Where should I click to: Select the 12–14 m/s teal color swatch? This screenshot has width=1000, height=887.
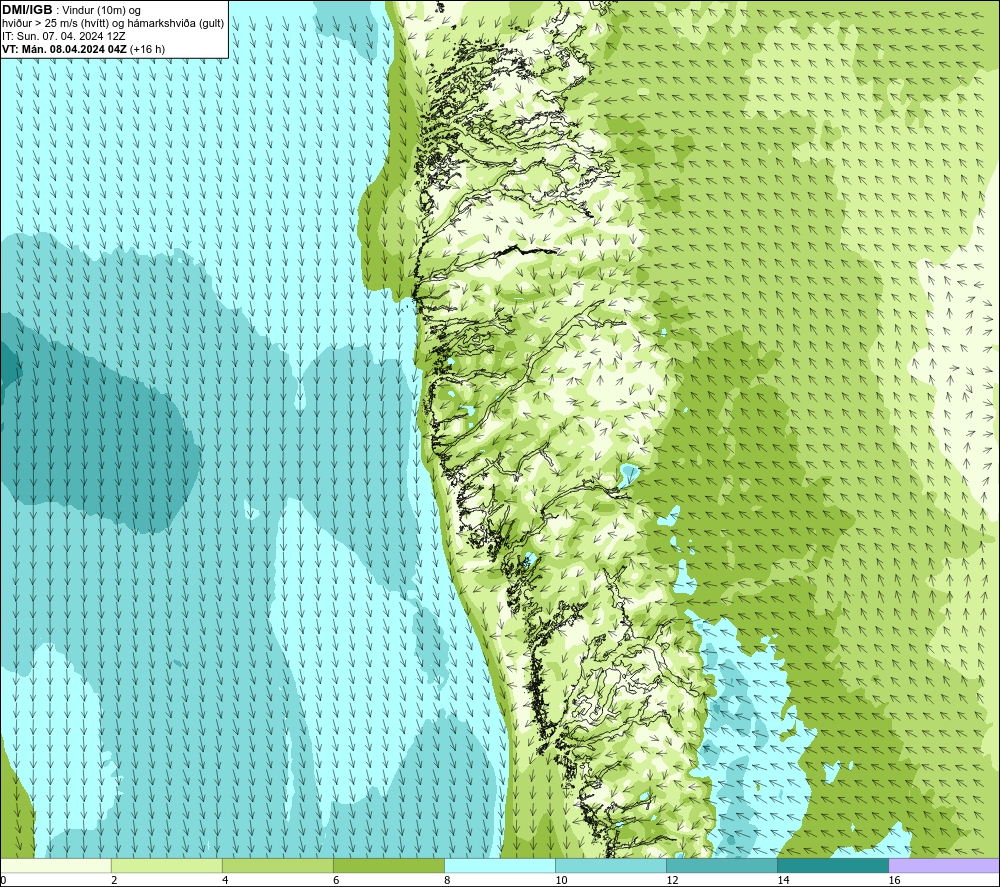coord(722,865)
